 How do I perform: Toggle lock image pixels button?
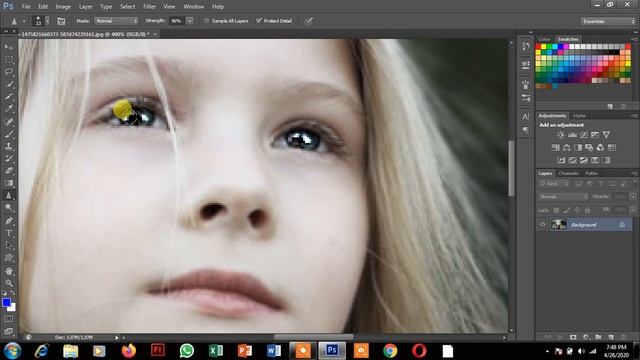(567, 210)
